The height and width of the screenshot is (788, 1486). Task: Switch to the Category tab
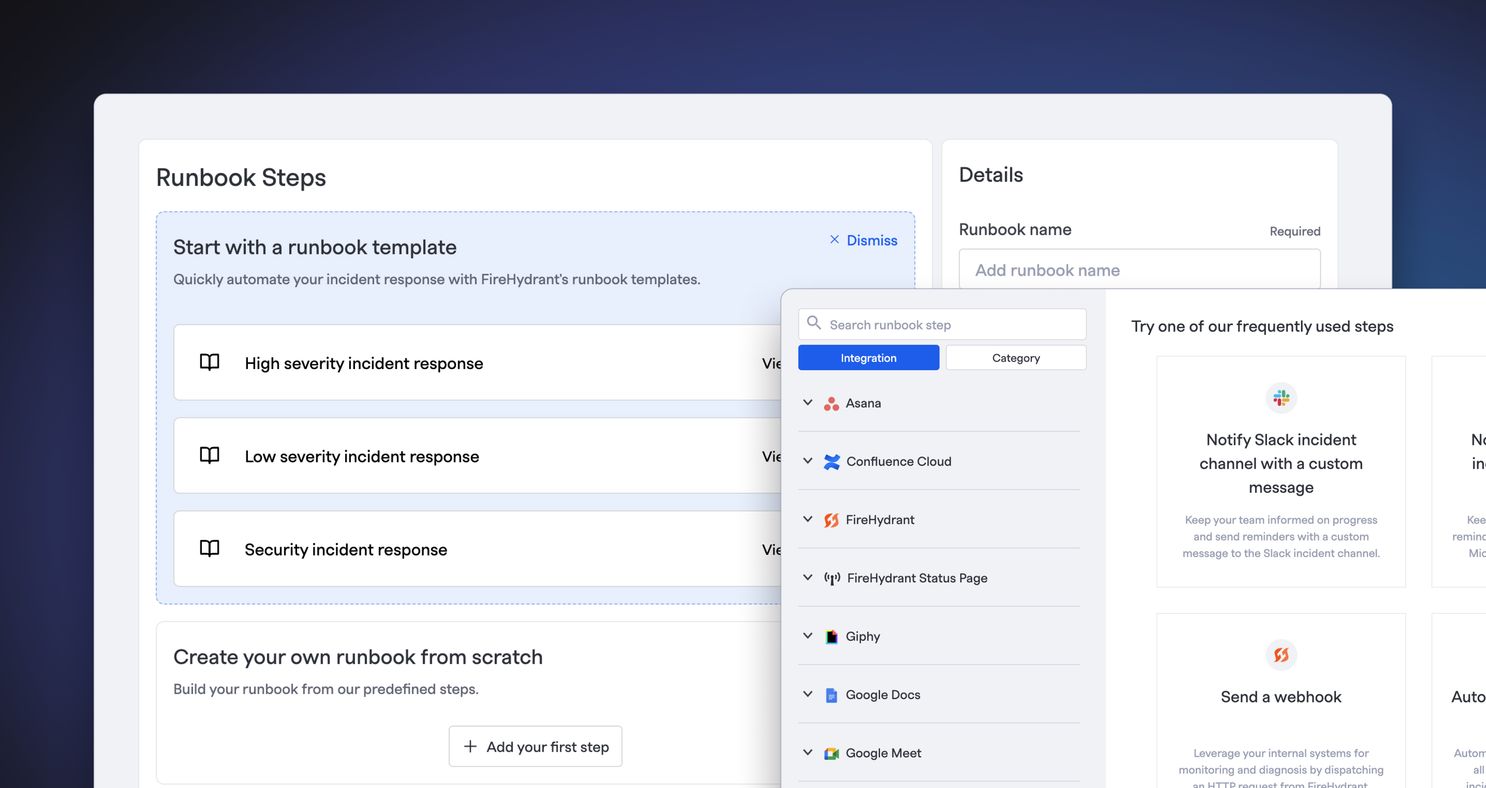click(x=1016, y=358)
